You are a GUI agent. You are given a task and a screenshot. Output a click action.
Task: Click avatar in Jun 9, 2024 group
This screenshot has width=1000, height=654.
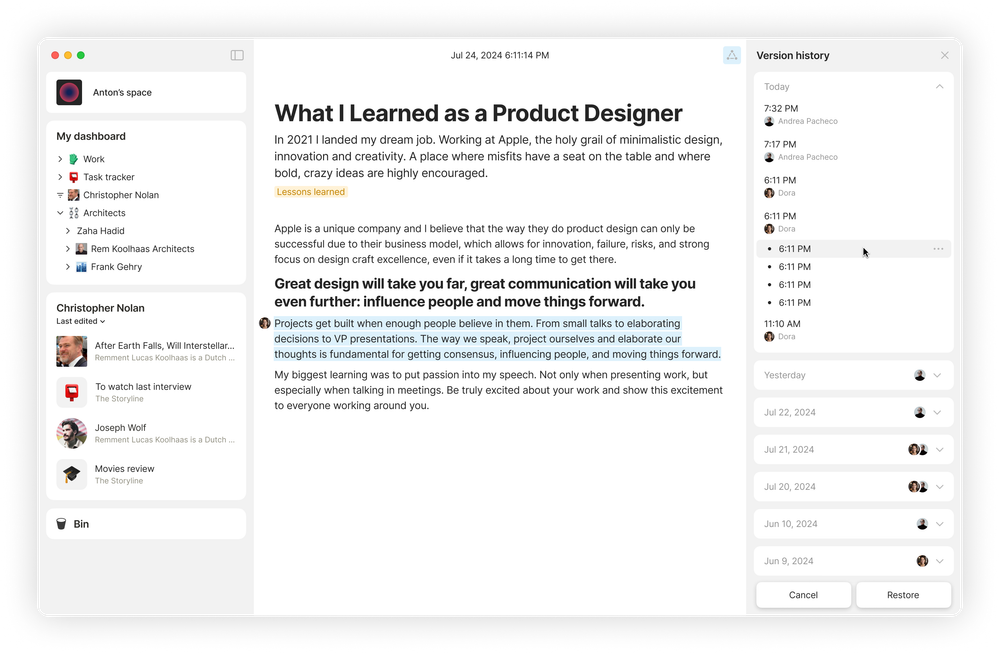[922, 561]
